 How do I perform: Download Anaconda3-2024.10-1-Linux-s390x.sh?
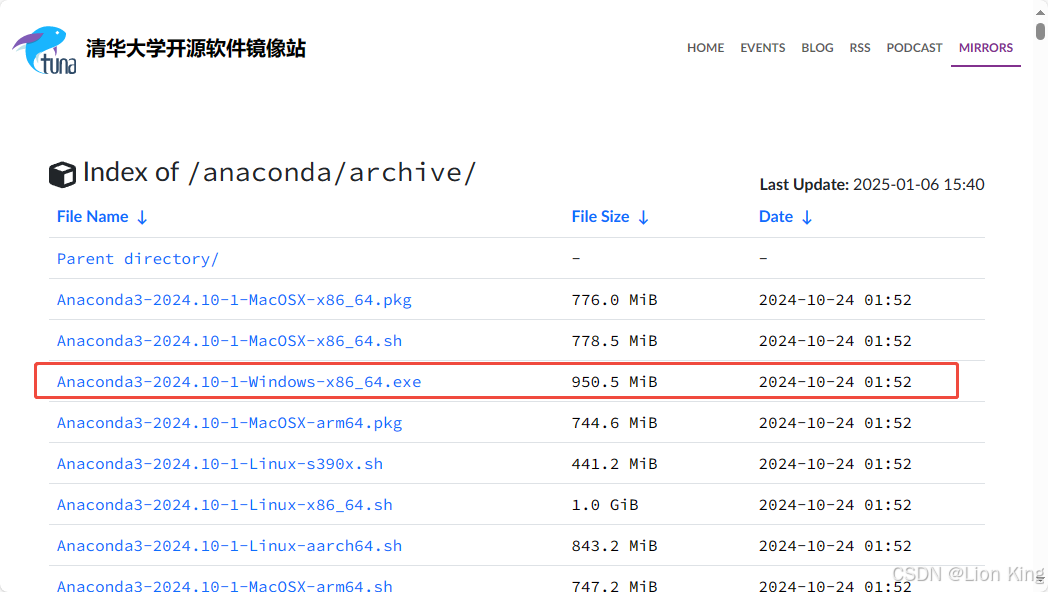click(x=220, y=464)
